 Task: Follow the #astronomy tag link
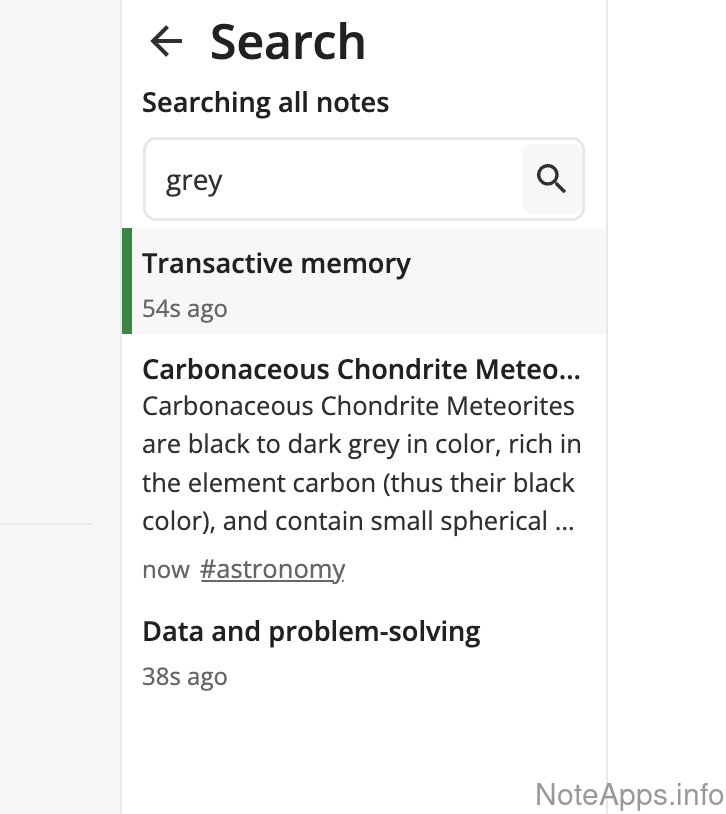272,570
